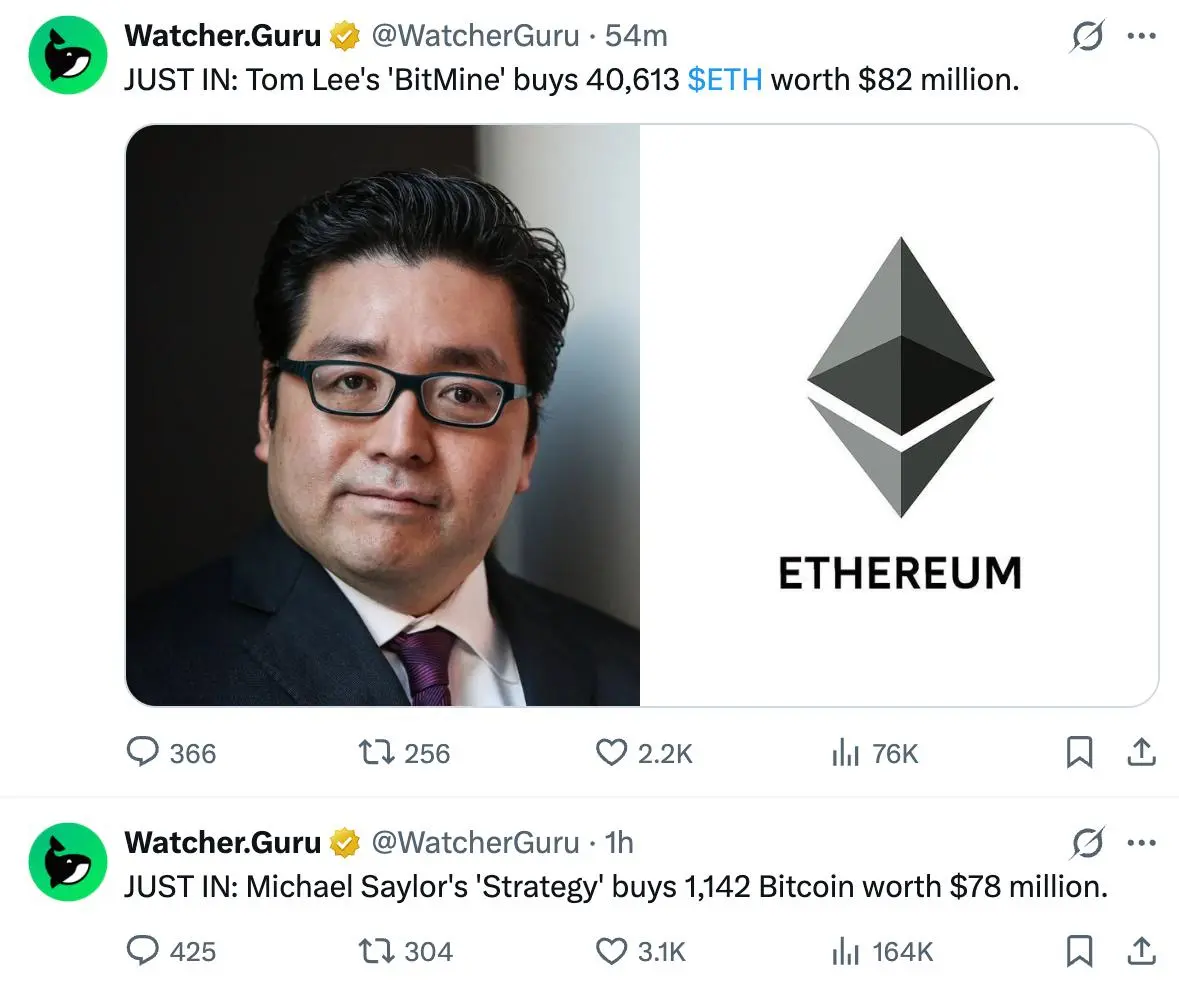Open the Ethereum image in the tweet
The height and width of the screenshot is (987, 1179).
899,415
